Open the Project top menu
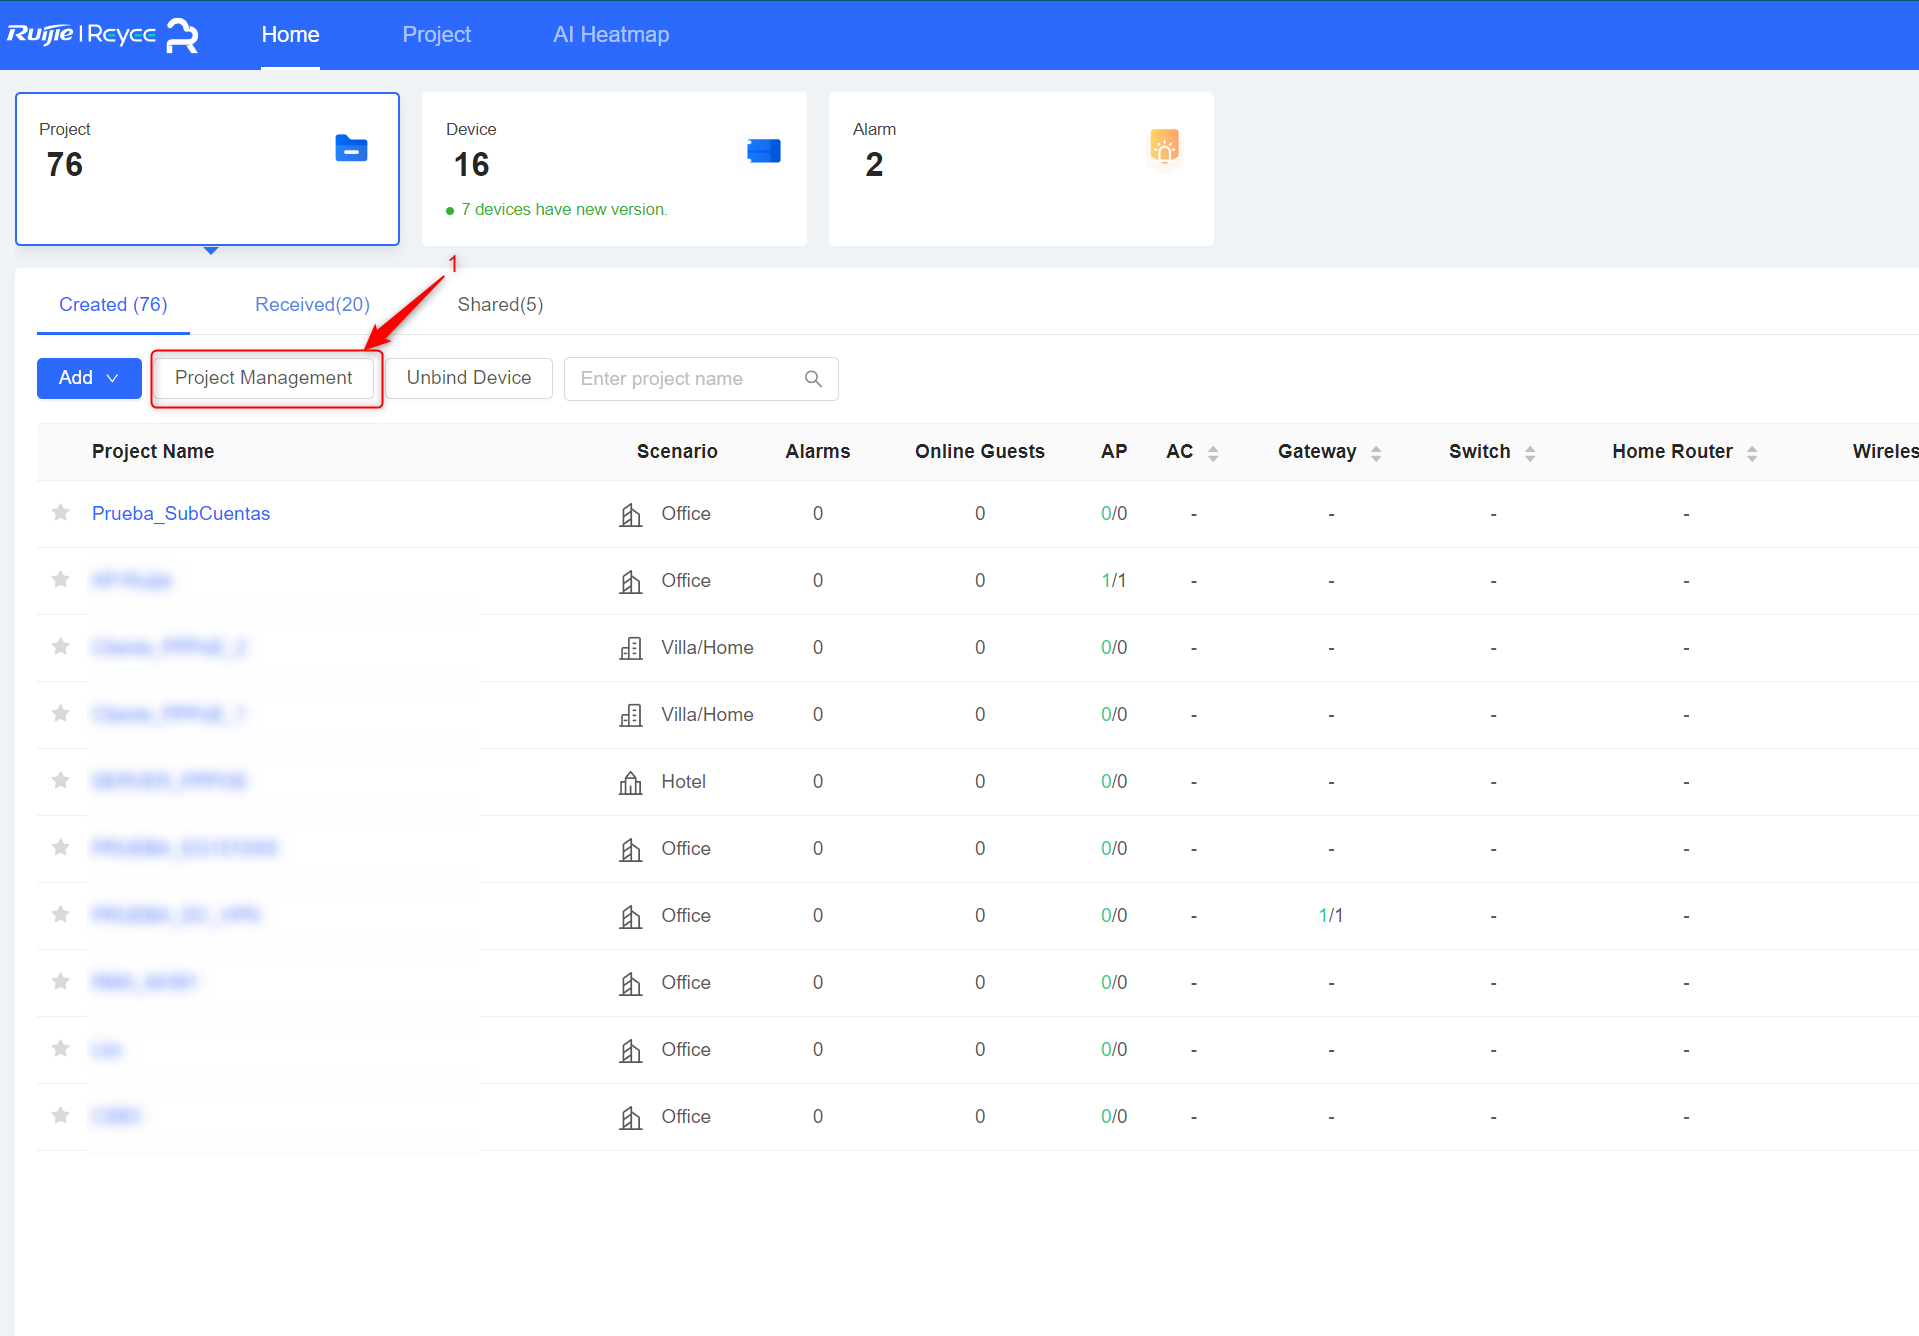Image resolution: width=1919 pixels, height=1336 pixels. [436, 34]
